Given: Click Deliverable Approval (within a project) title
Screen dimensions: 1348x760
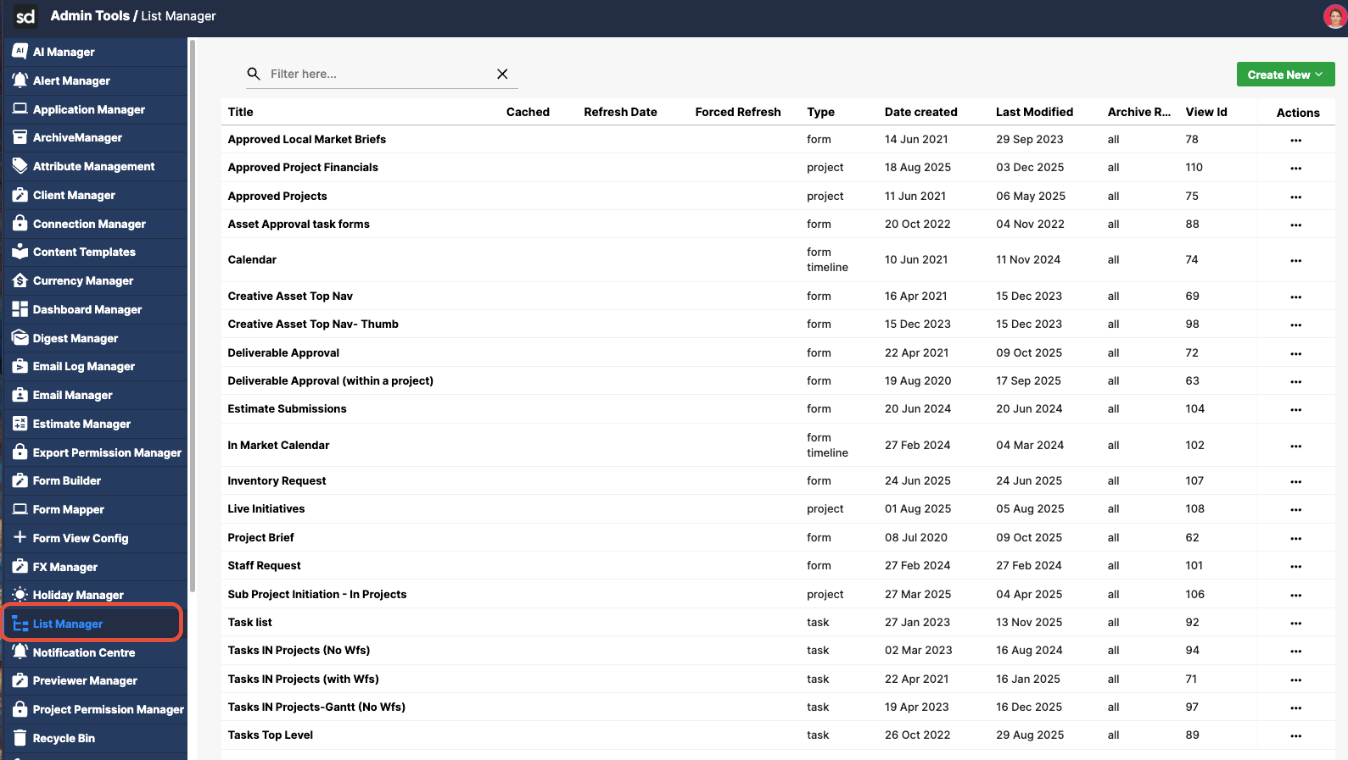Looking at the screenshot, I should click(330, 381).
